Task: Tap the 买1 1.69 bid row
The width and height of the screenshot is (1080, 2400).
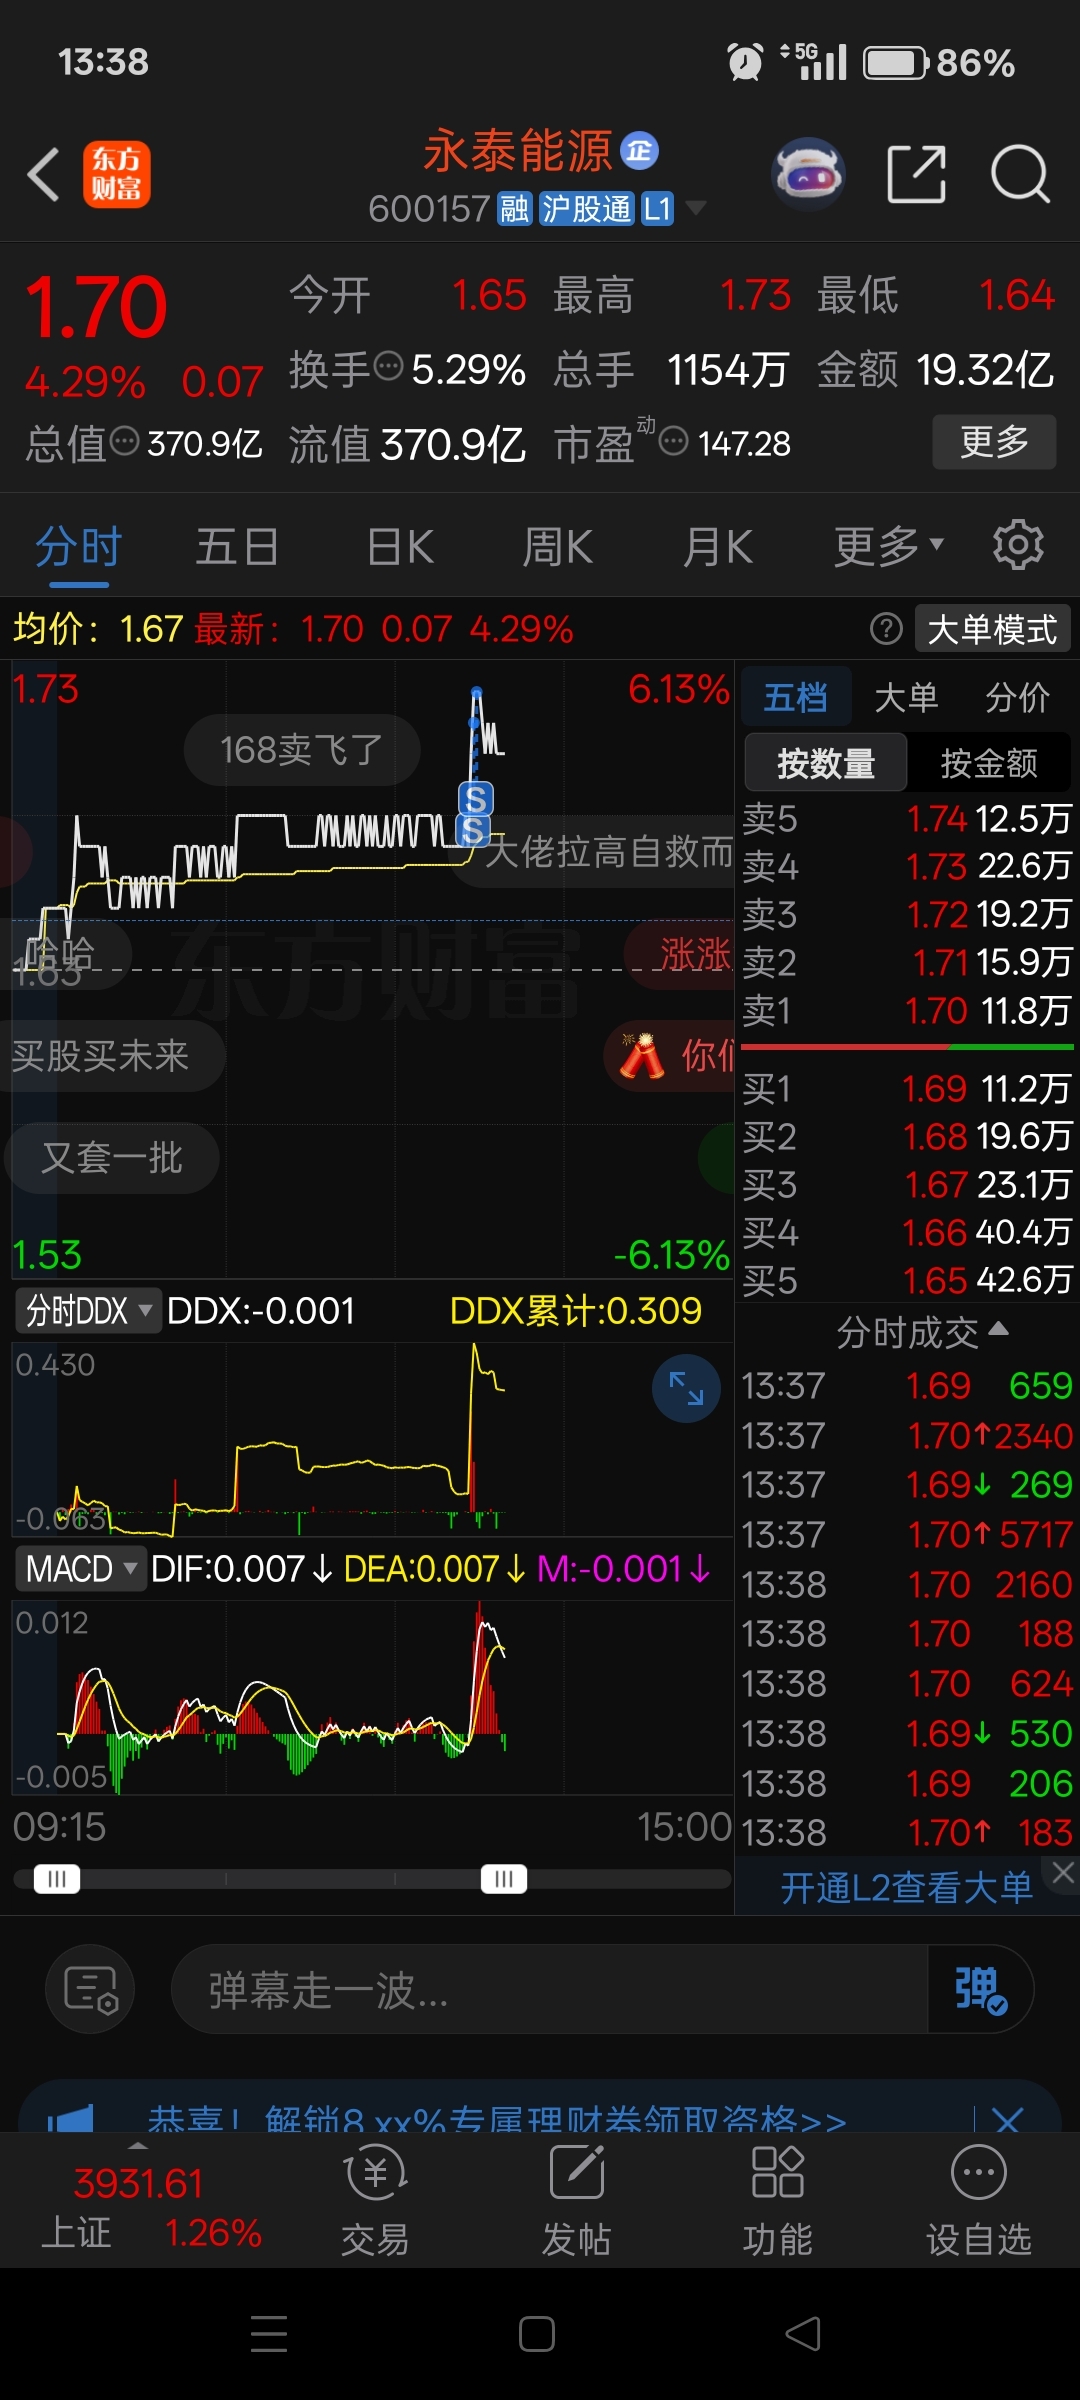Action: coord(907,1088)
